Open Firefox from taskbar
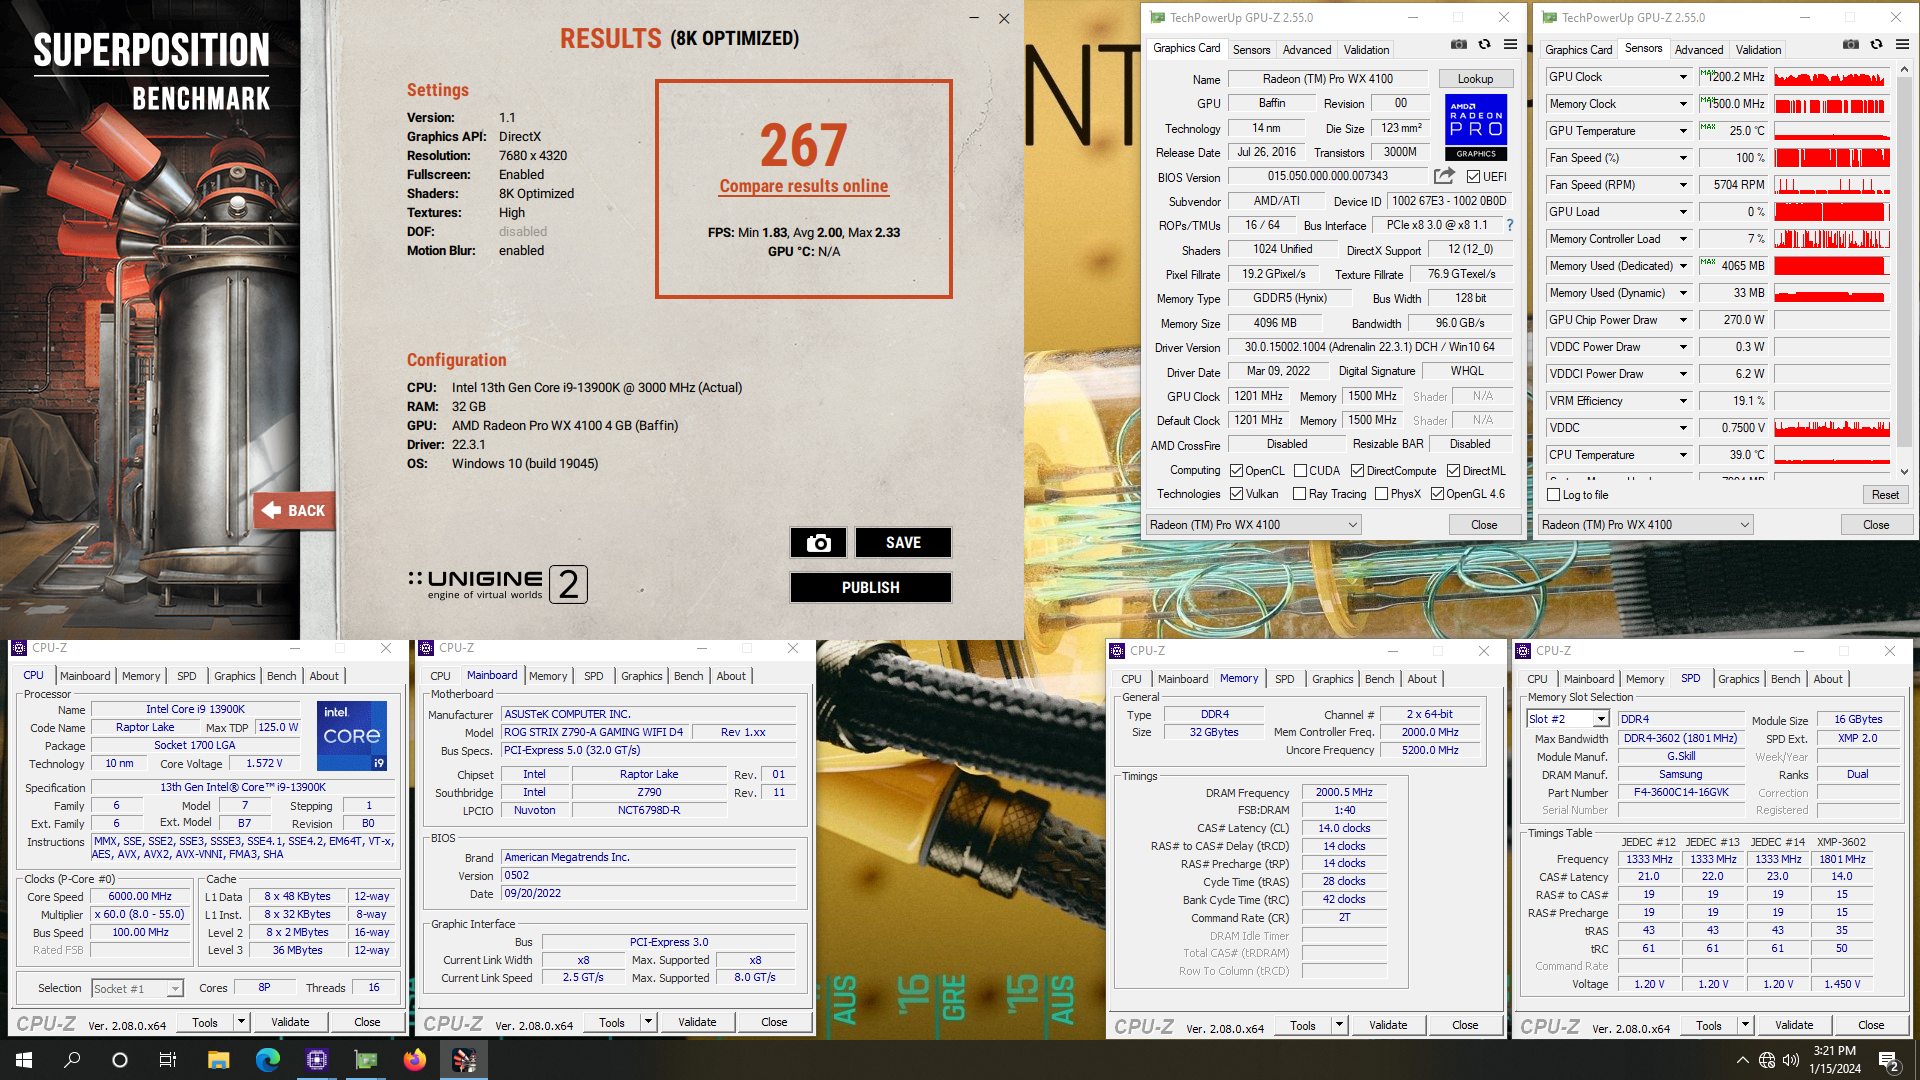Image resolution: width=1920 pixels, height=1080 pixels. click(415, 1060)
